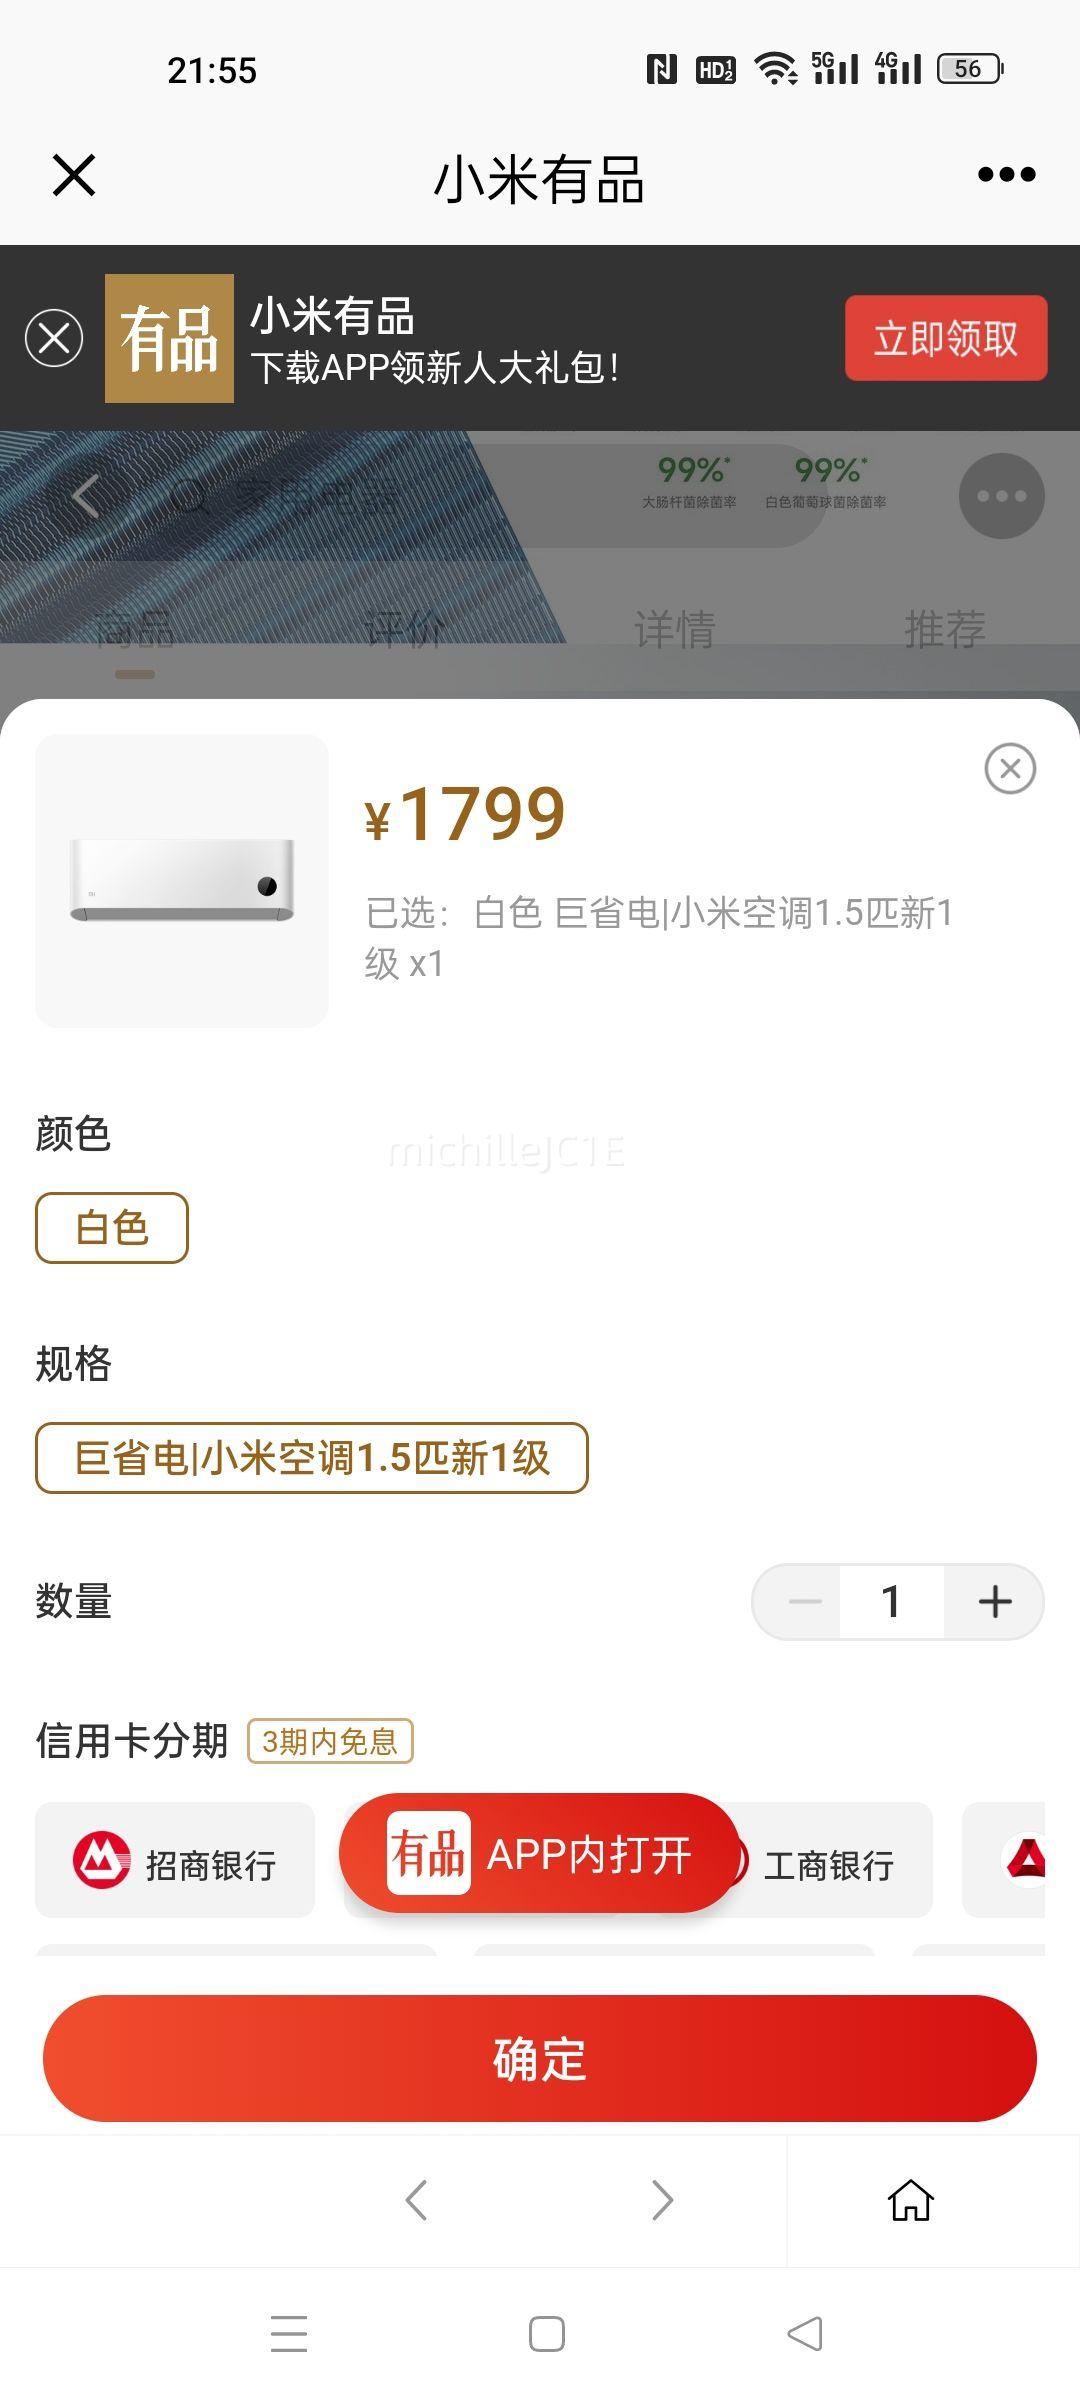Select the 白色 color option

coord(112,1228)
